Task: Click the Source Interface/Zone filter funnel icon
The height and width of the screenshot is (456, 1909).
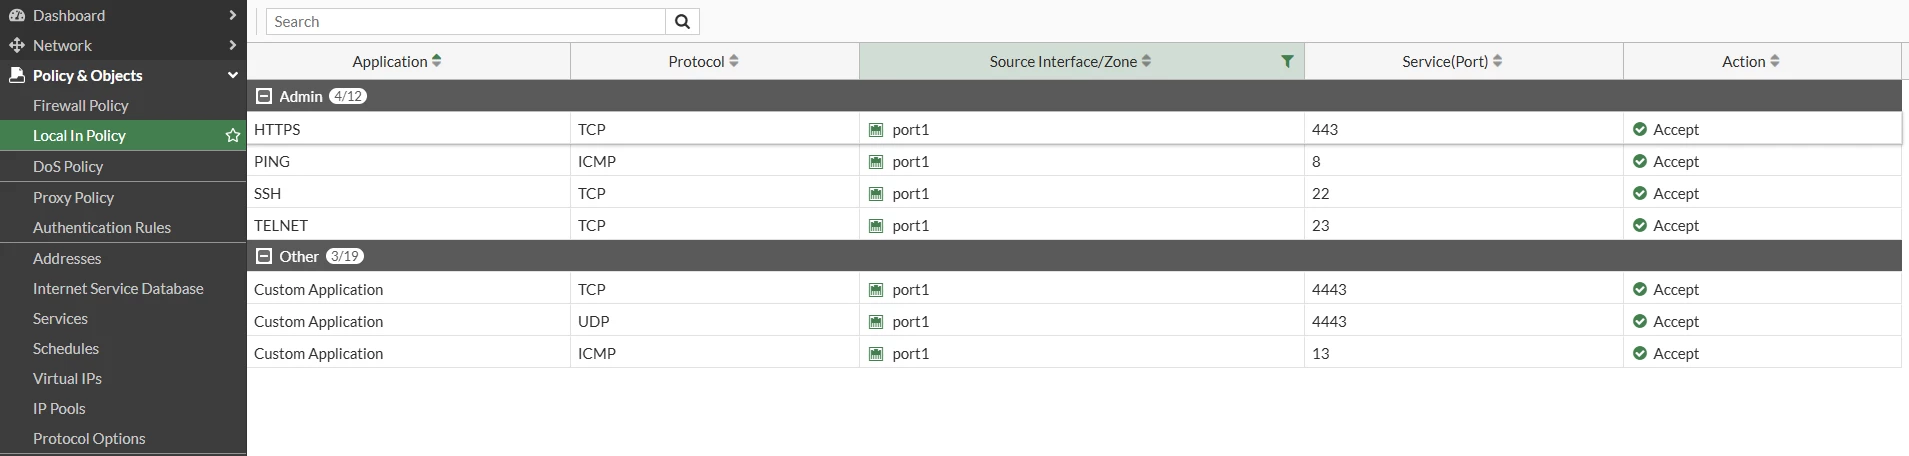Action: pyautogui.click(x=1287, y=61)
